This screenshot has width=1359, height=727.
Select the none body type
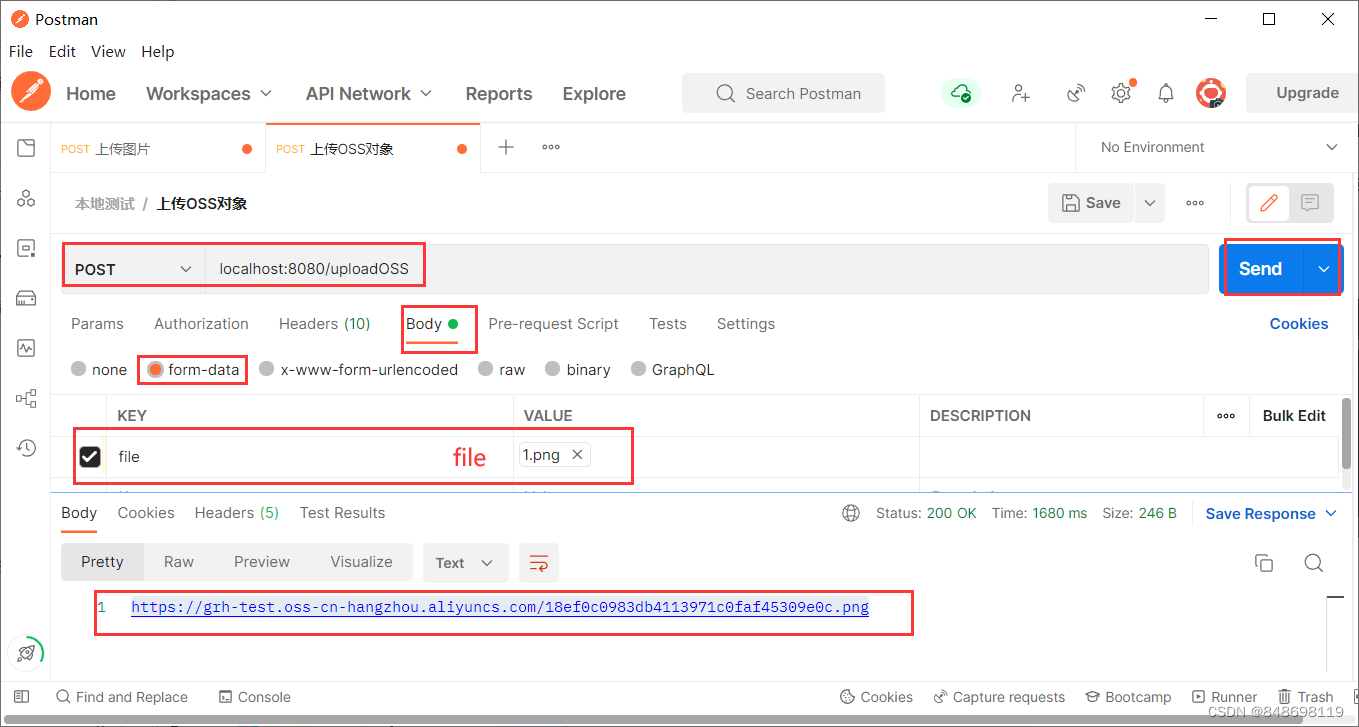coord(78,369)
